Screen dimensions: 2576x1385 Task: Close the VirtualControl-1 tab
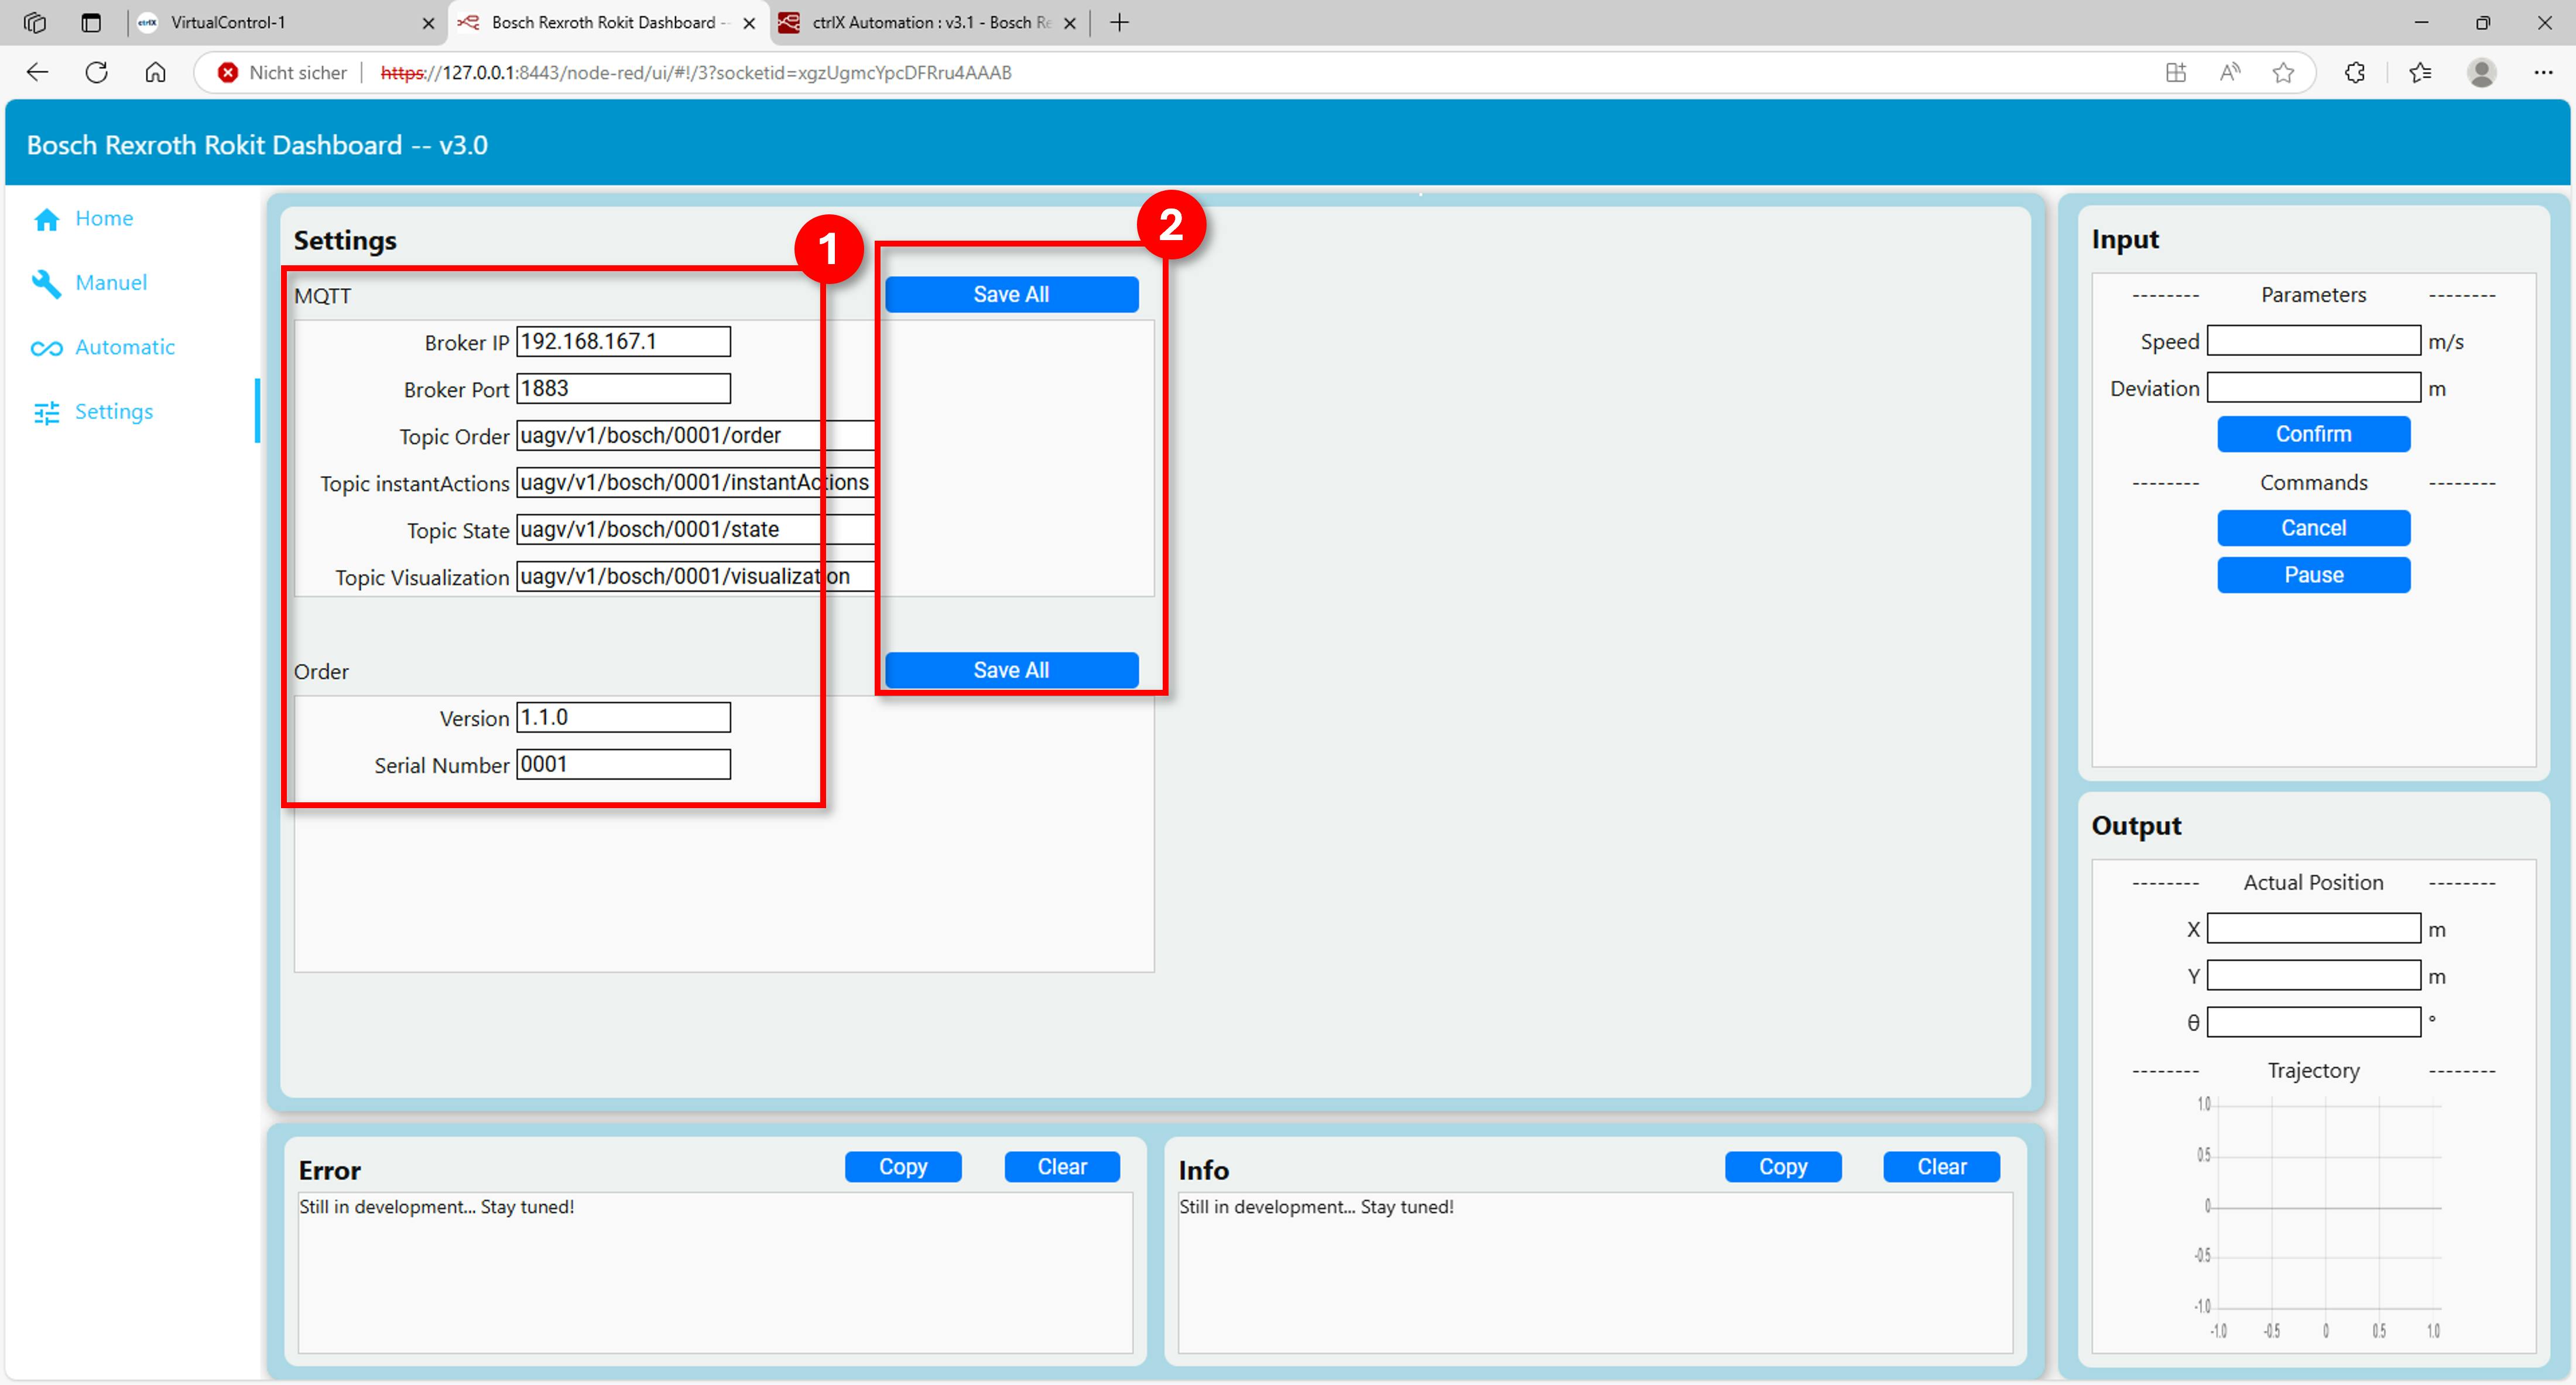click(428, 23)
